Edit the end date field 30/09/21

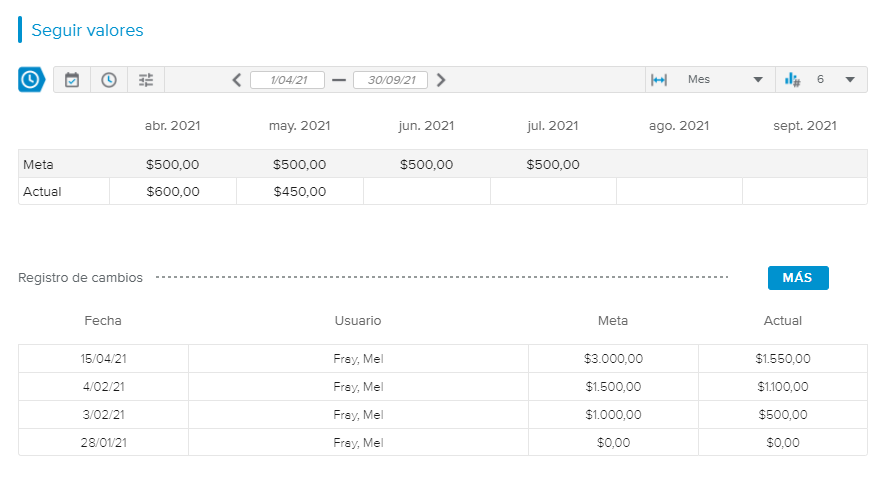point(390,80)
